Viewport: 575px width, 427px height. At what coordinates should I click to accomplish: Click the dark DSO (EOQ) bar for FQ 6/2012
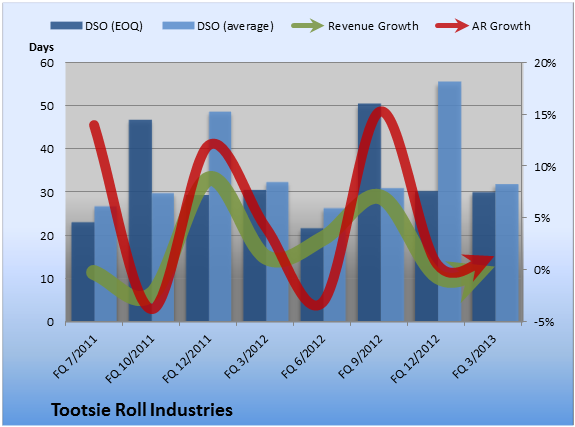[312, 275]
